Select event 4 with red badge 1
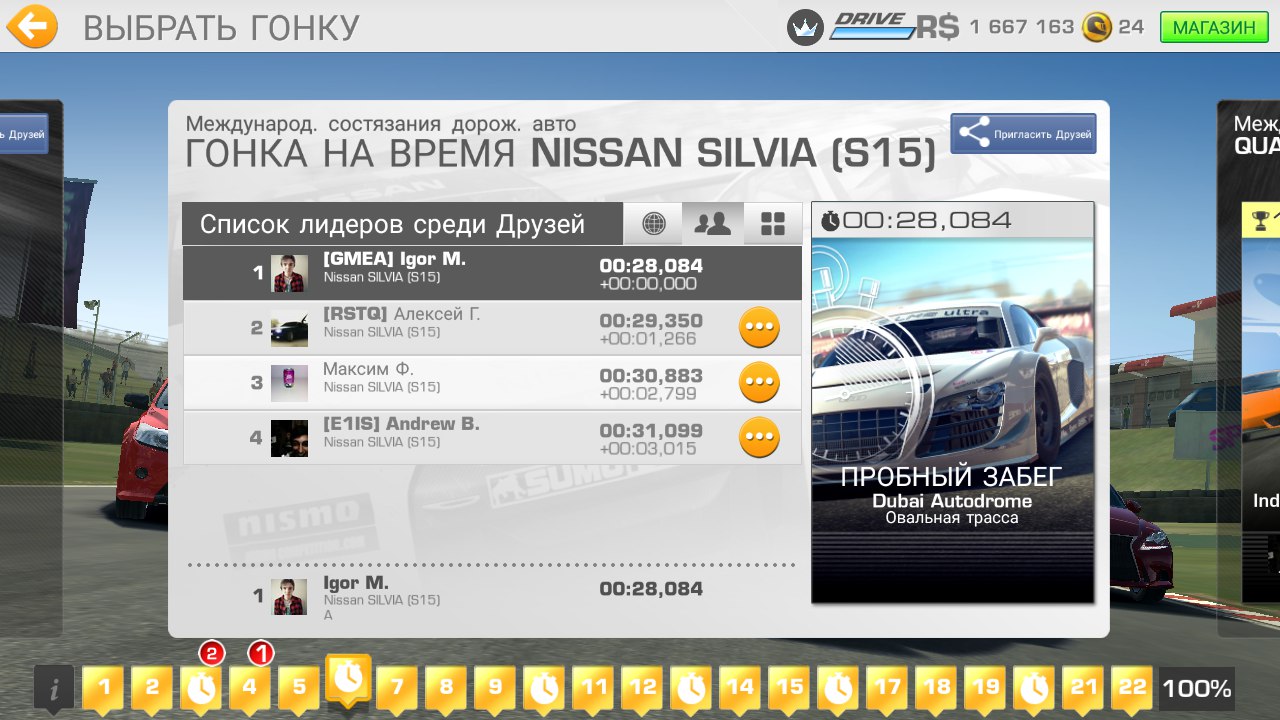The image size is (1280, 720). point(250,688)
